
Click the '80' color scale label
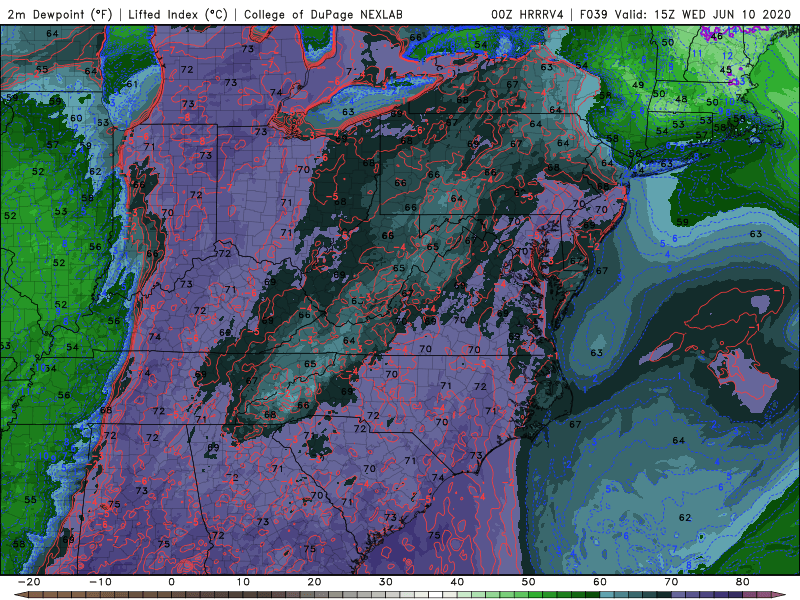(x=743, y=582)
